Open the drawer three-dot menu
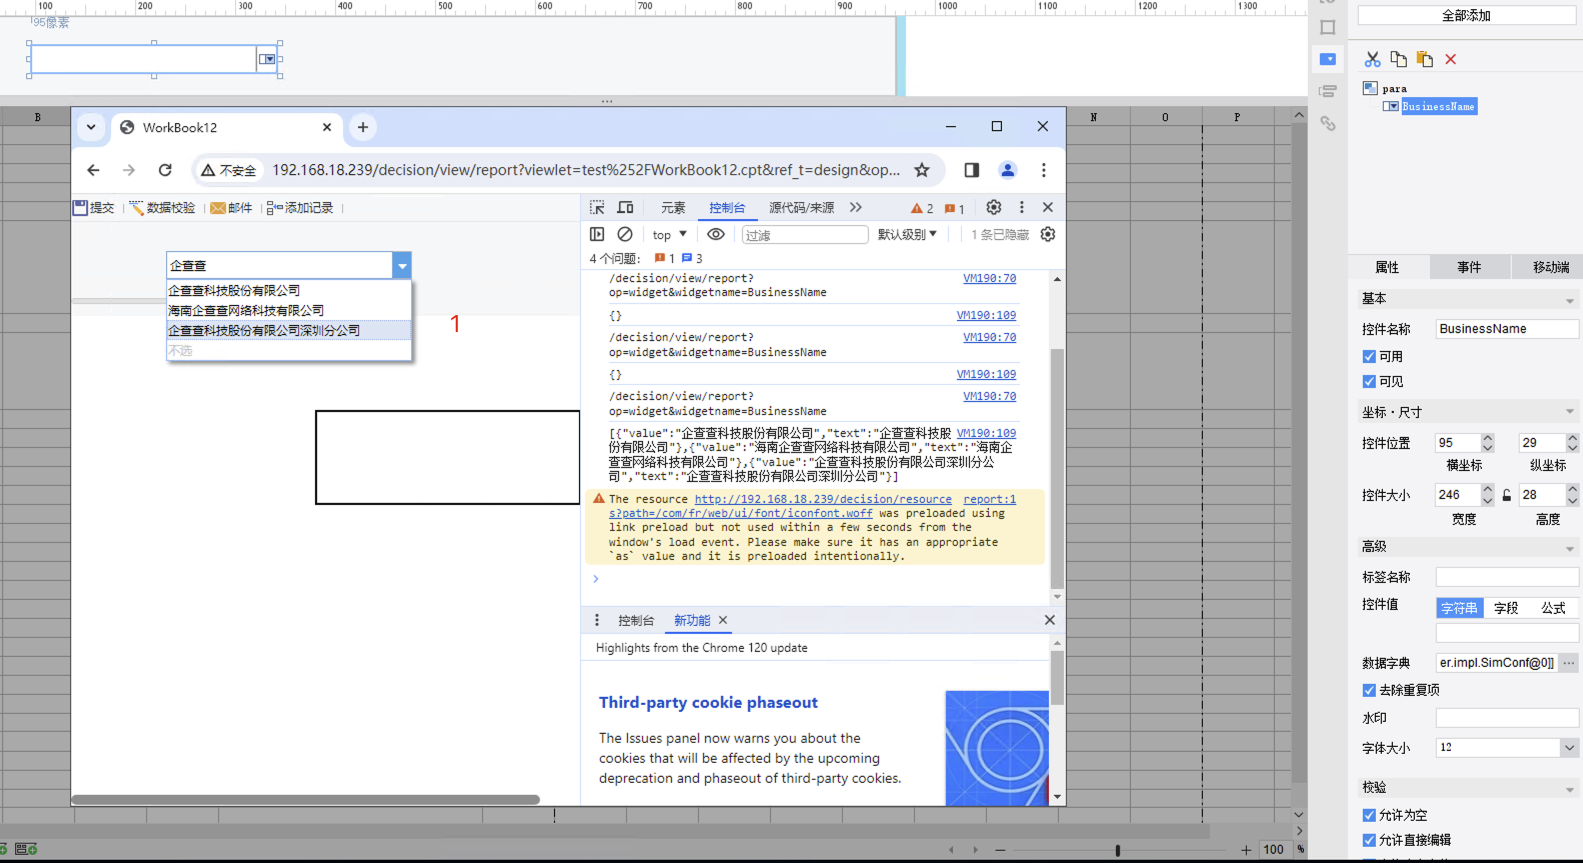 597,620
